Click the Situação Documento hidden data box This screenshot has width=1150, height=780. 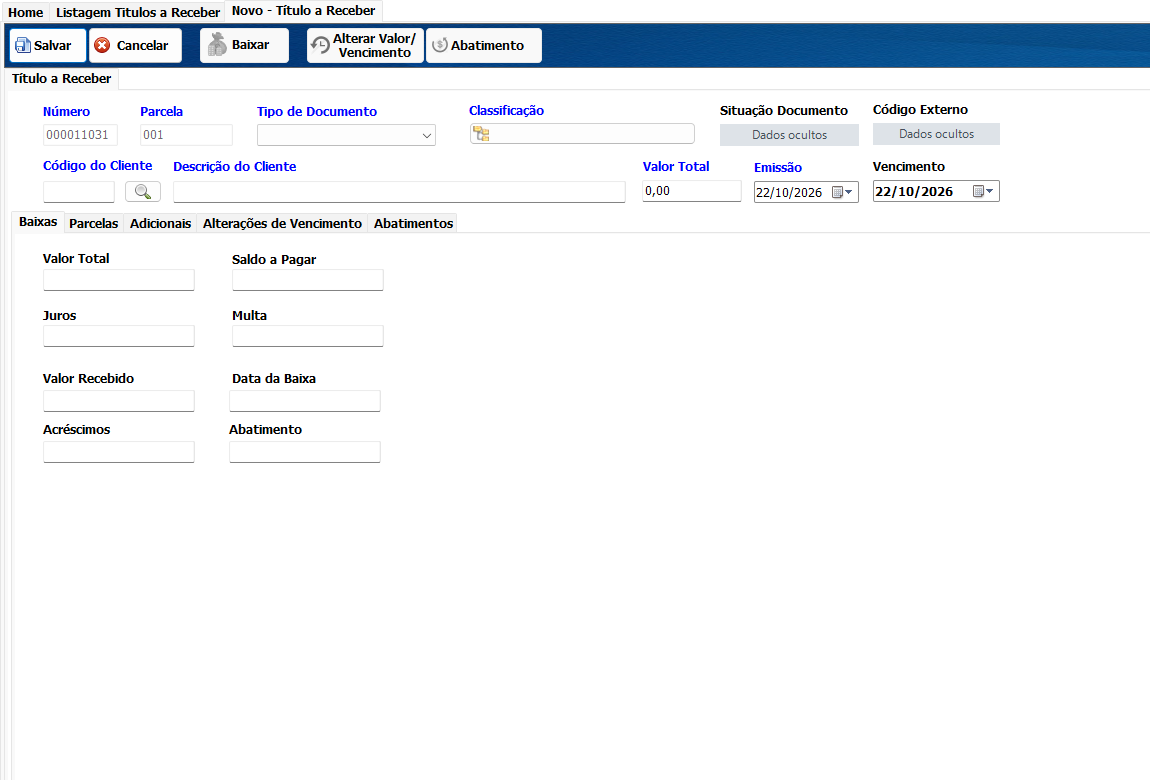point(789,135)
